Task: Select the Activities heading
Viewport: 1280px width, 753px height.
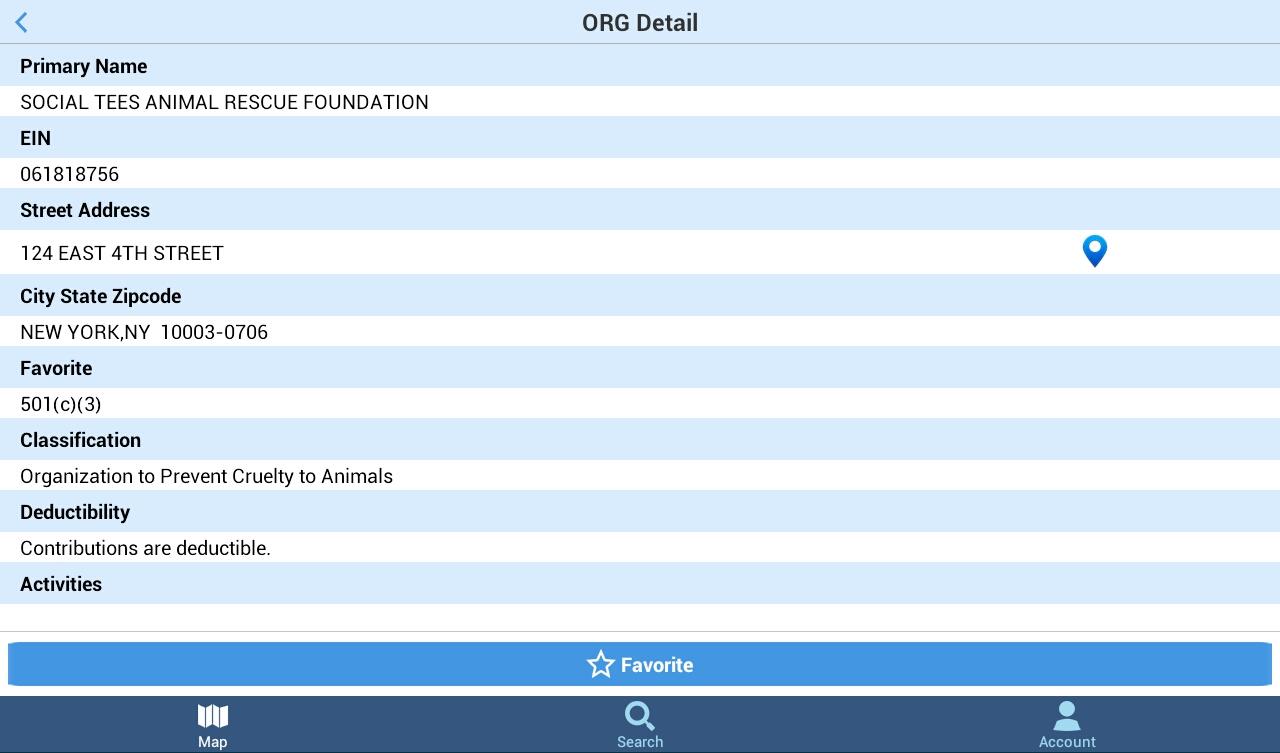Action: [x=61, y=584]
